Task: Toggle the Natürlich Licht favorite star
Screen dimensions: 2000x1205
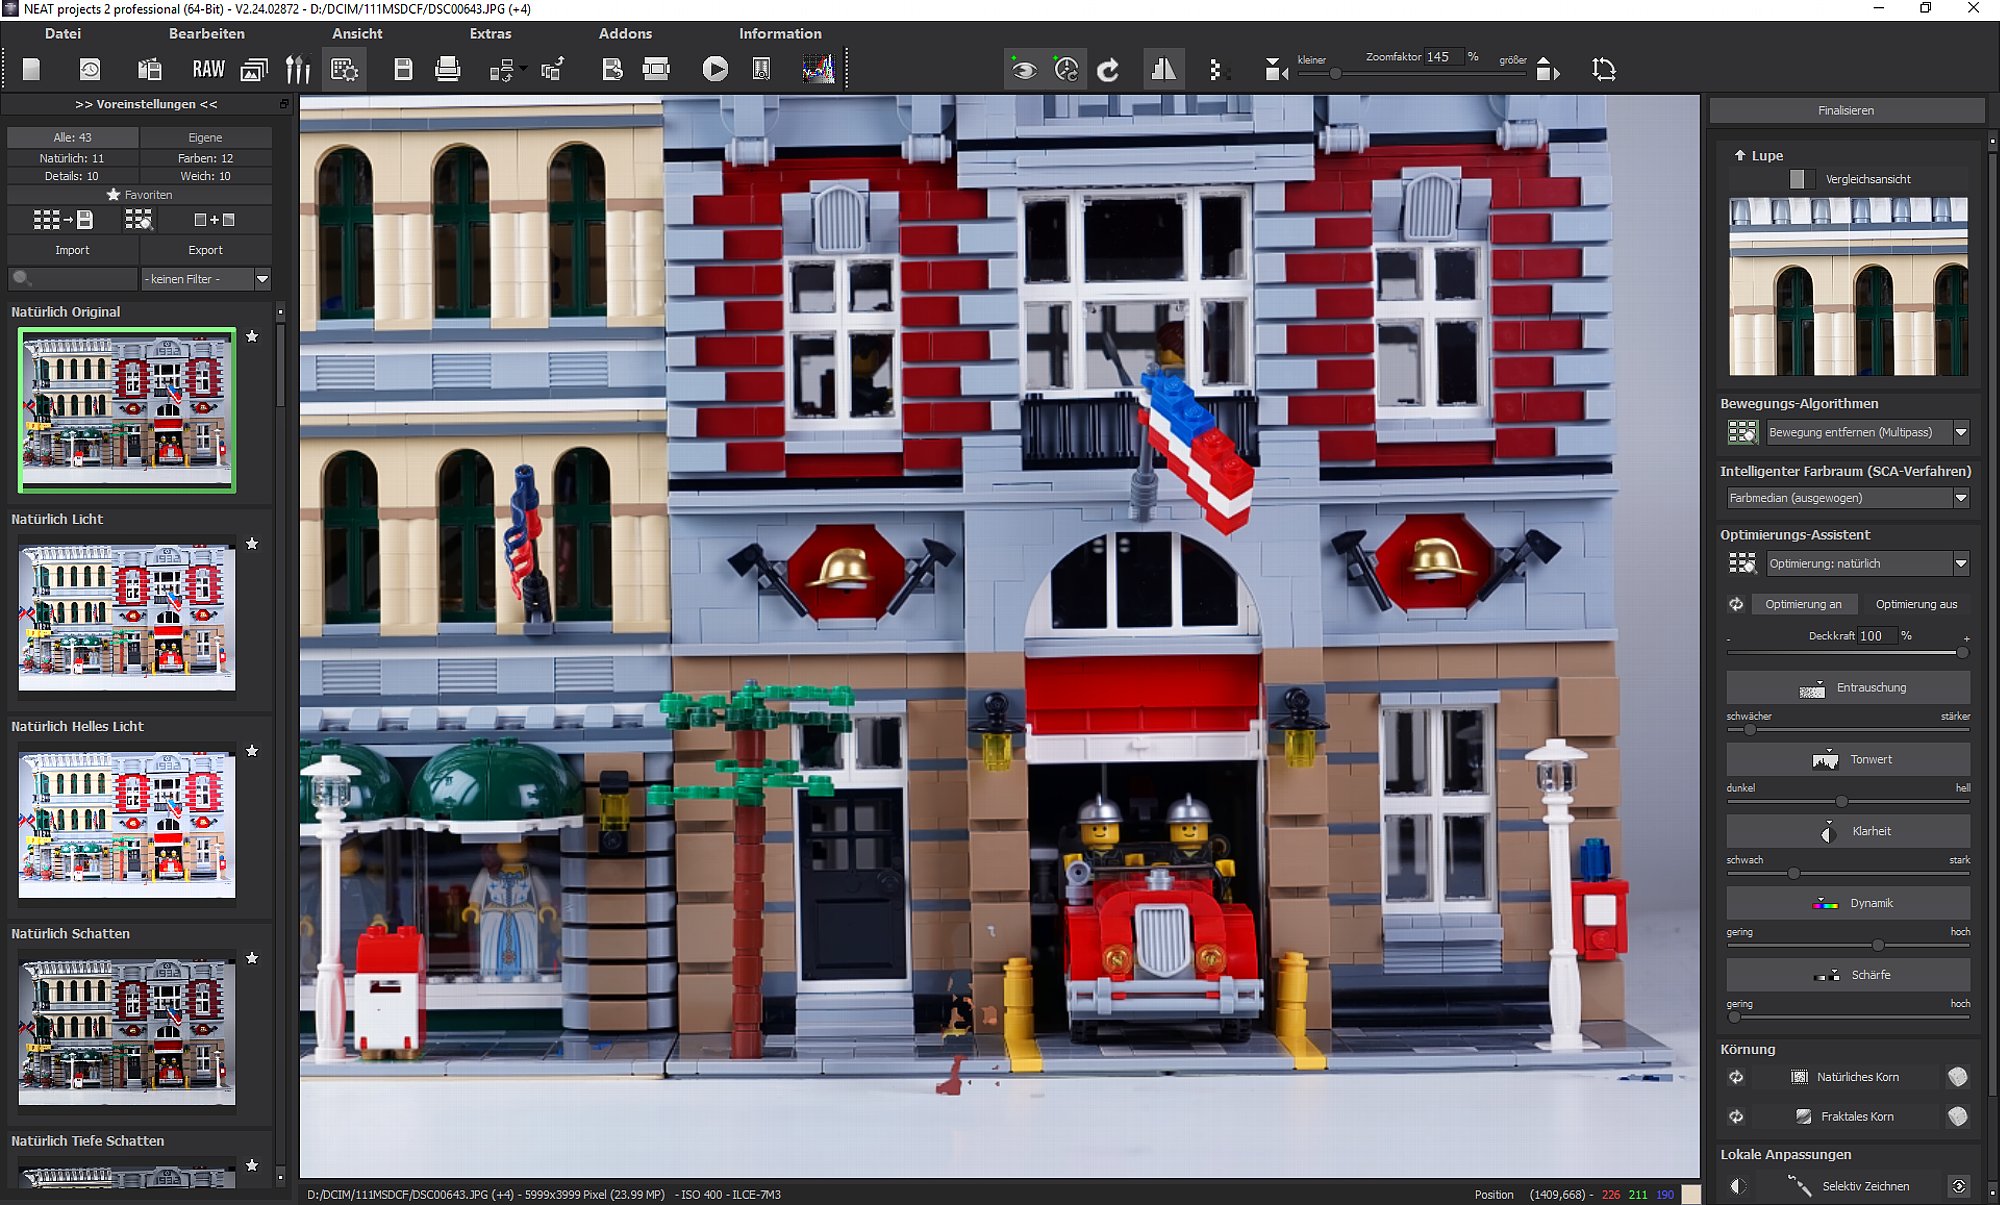Action: coord(252,544)
